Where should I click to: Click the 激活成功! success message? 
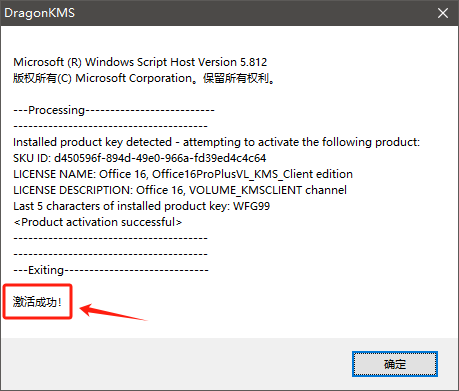coord(37,302)
